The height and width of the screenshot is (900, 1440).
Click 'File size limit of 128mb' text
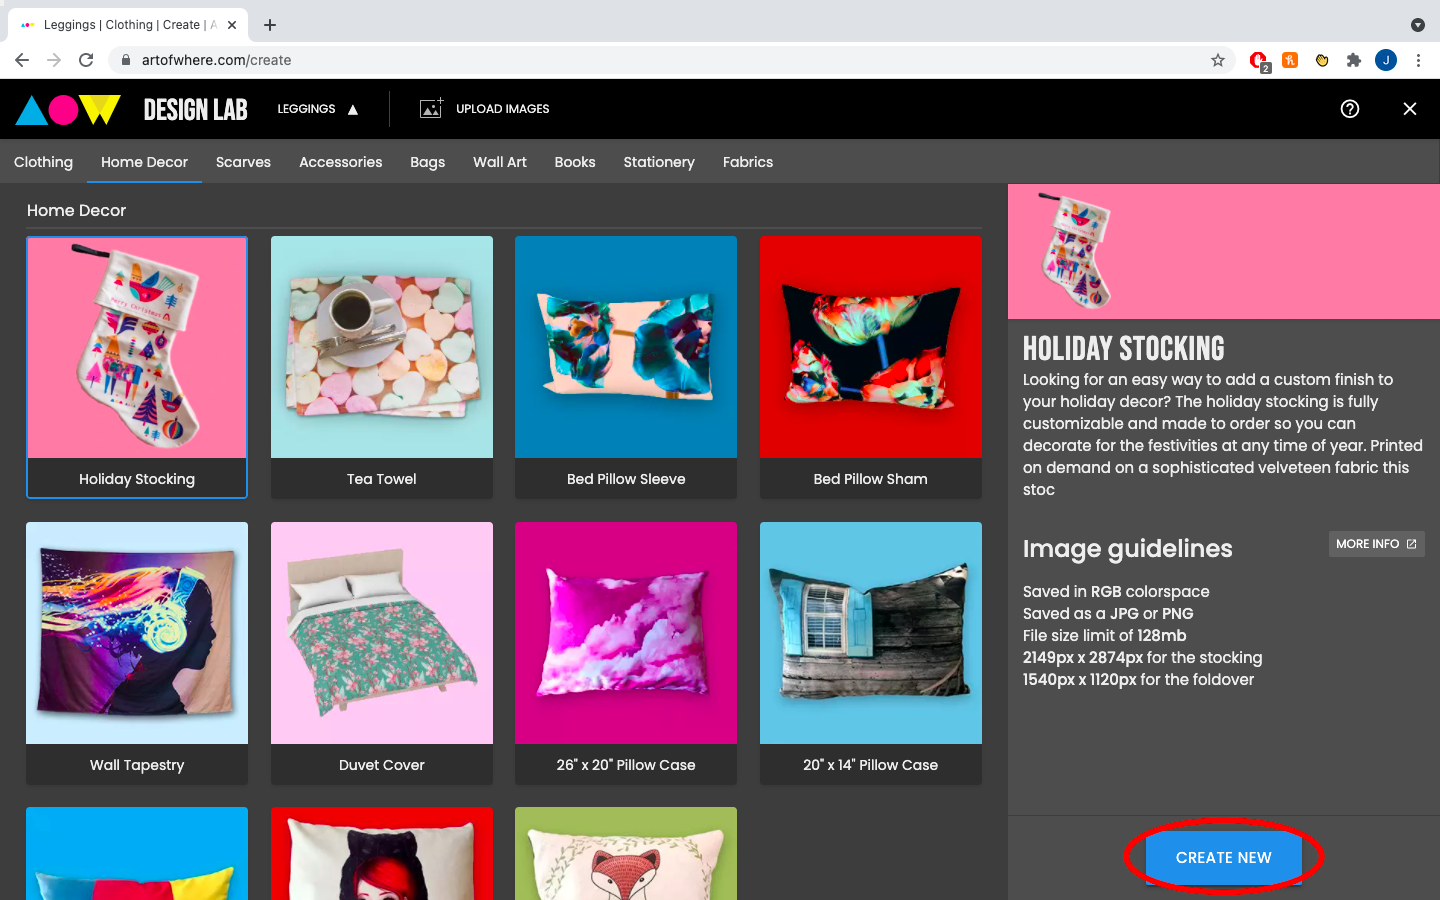click(x=1104, y=635)
